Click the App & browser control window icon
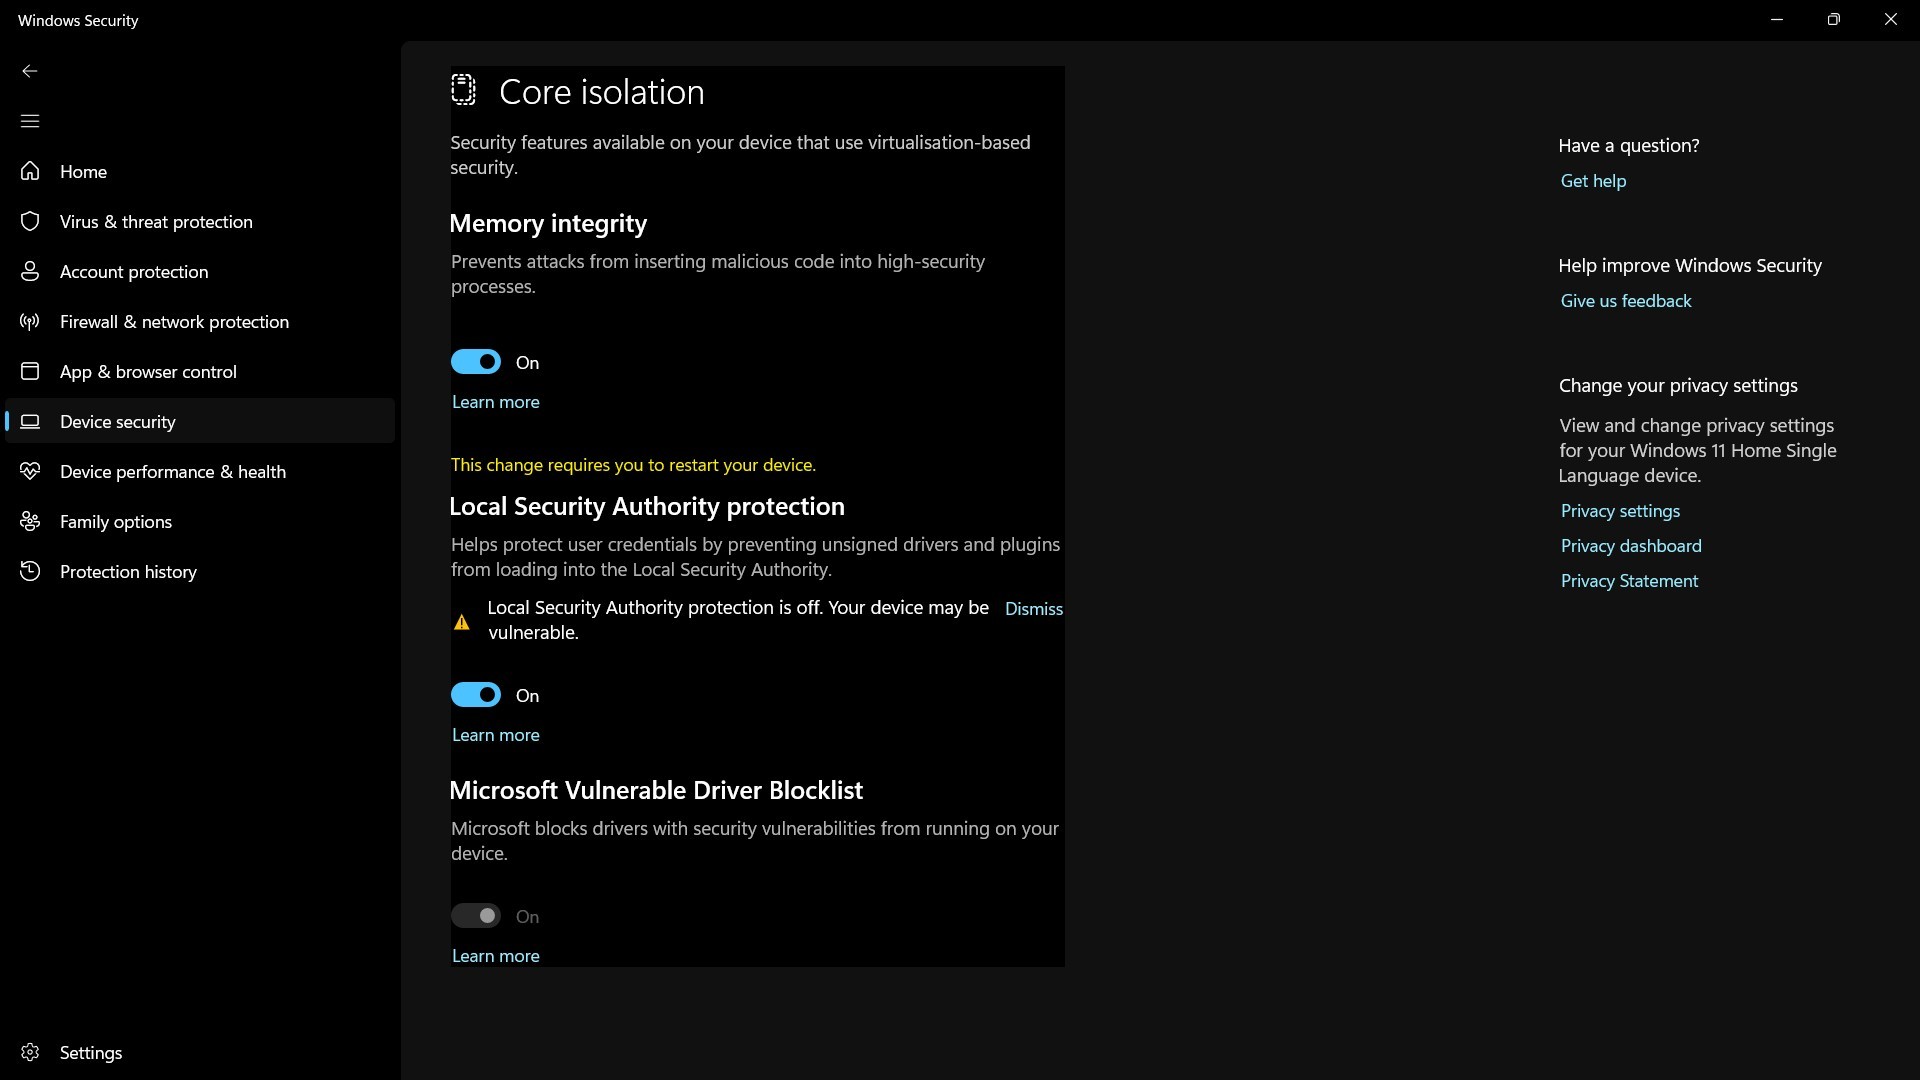Screen dimensions: 1920x1080 click(30, 371)
